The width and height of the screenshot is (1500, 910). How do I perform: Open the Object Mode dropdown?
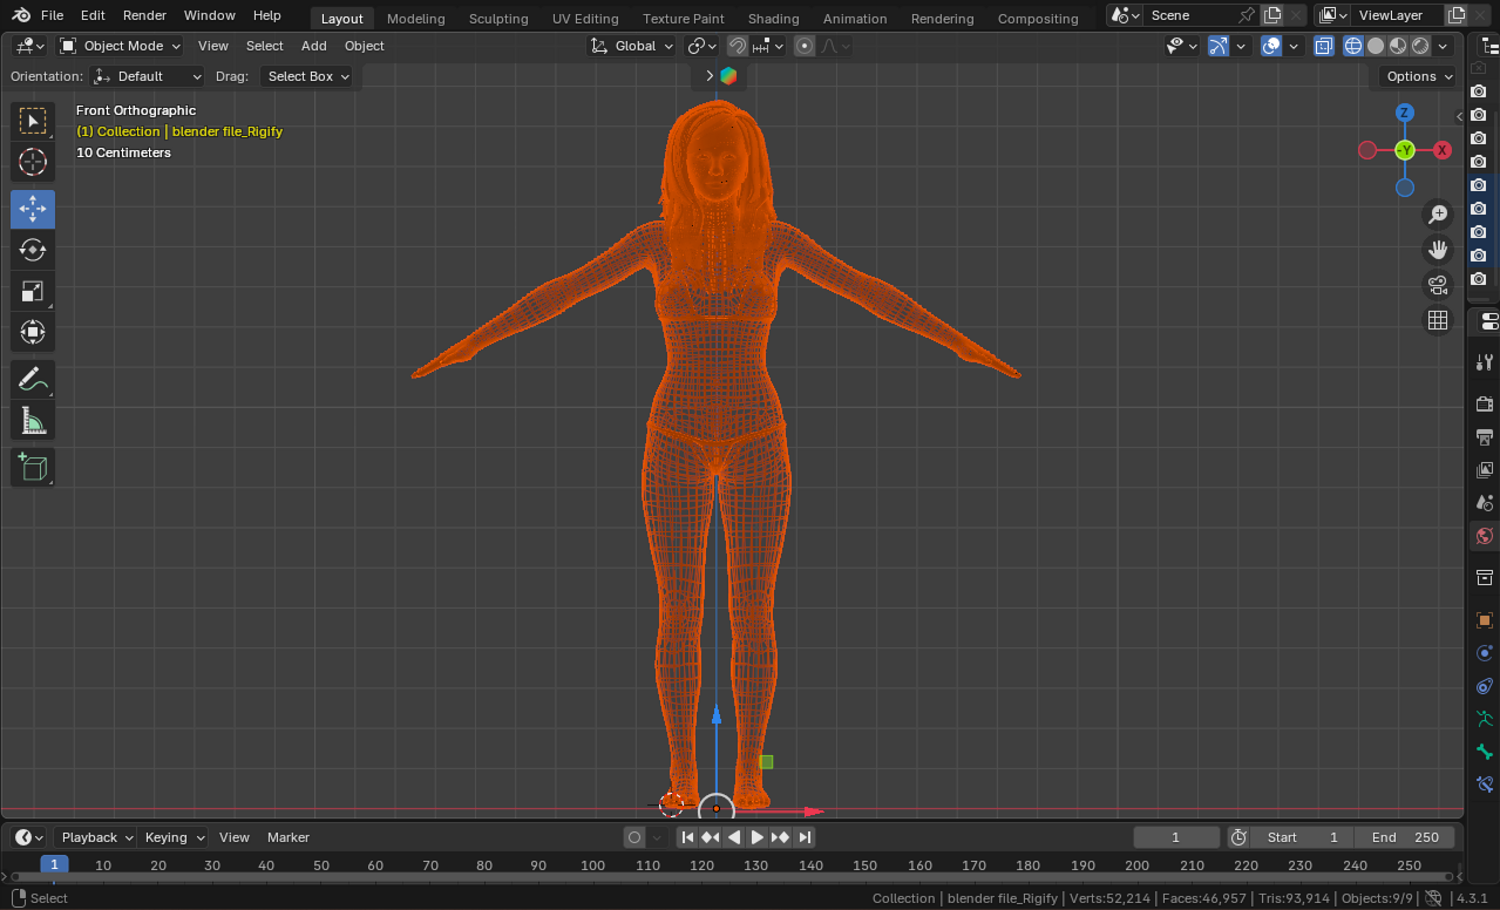(x=120, y=46)
